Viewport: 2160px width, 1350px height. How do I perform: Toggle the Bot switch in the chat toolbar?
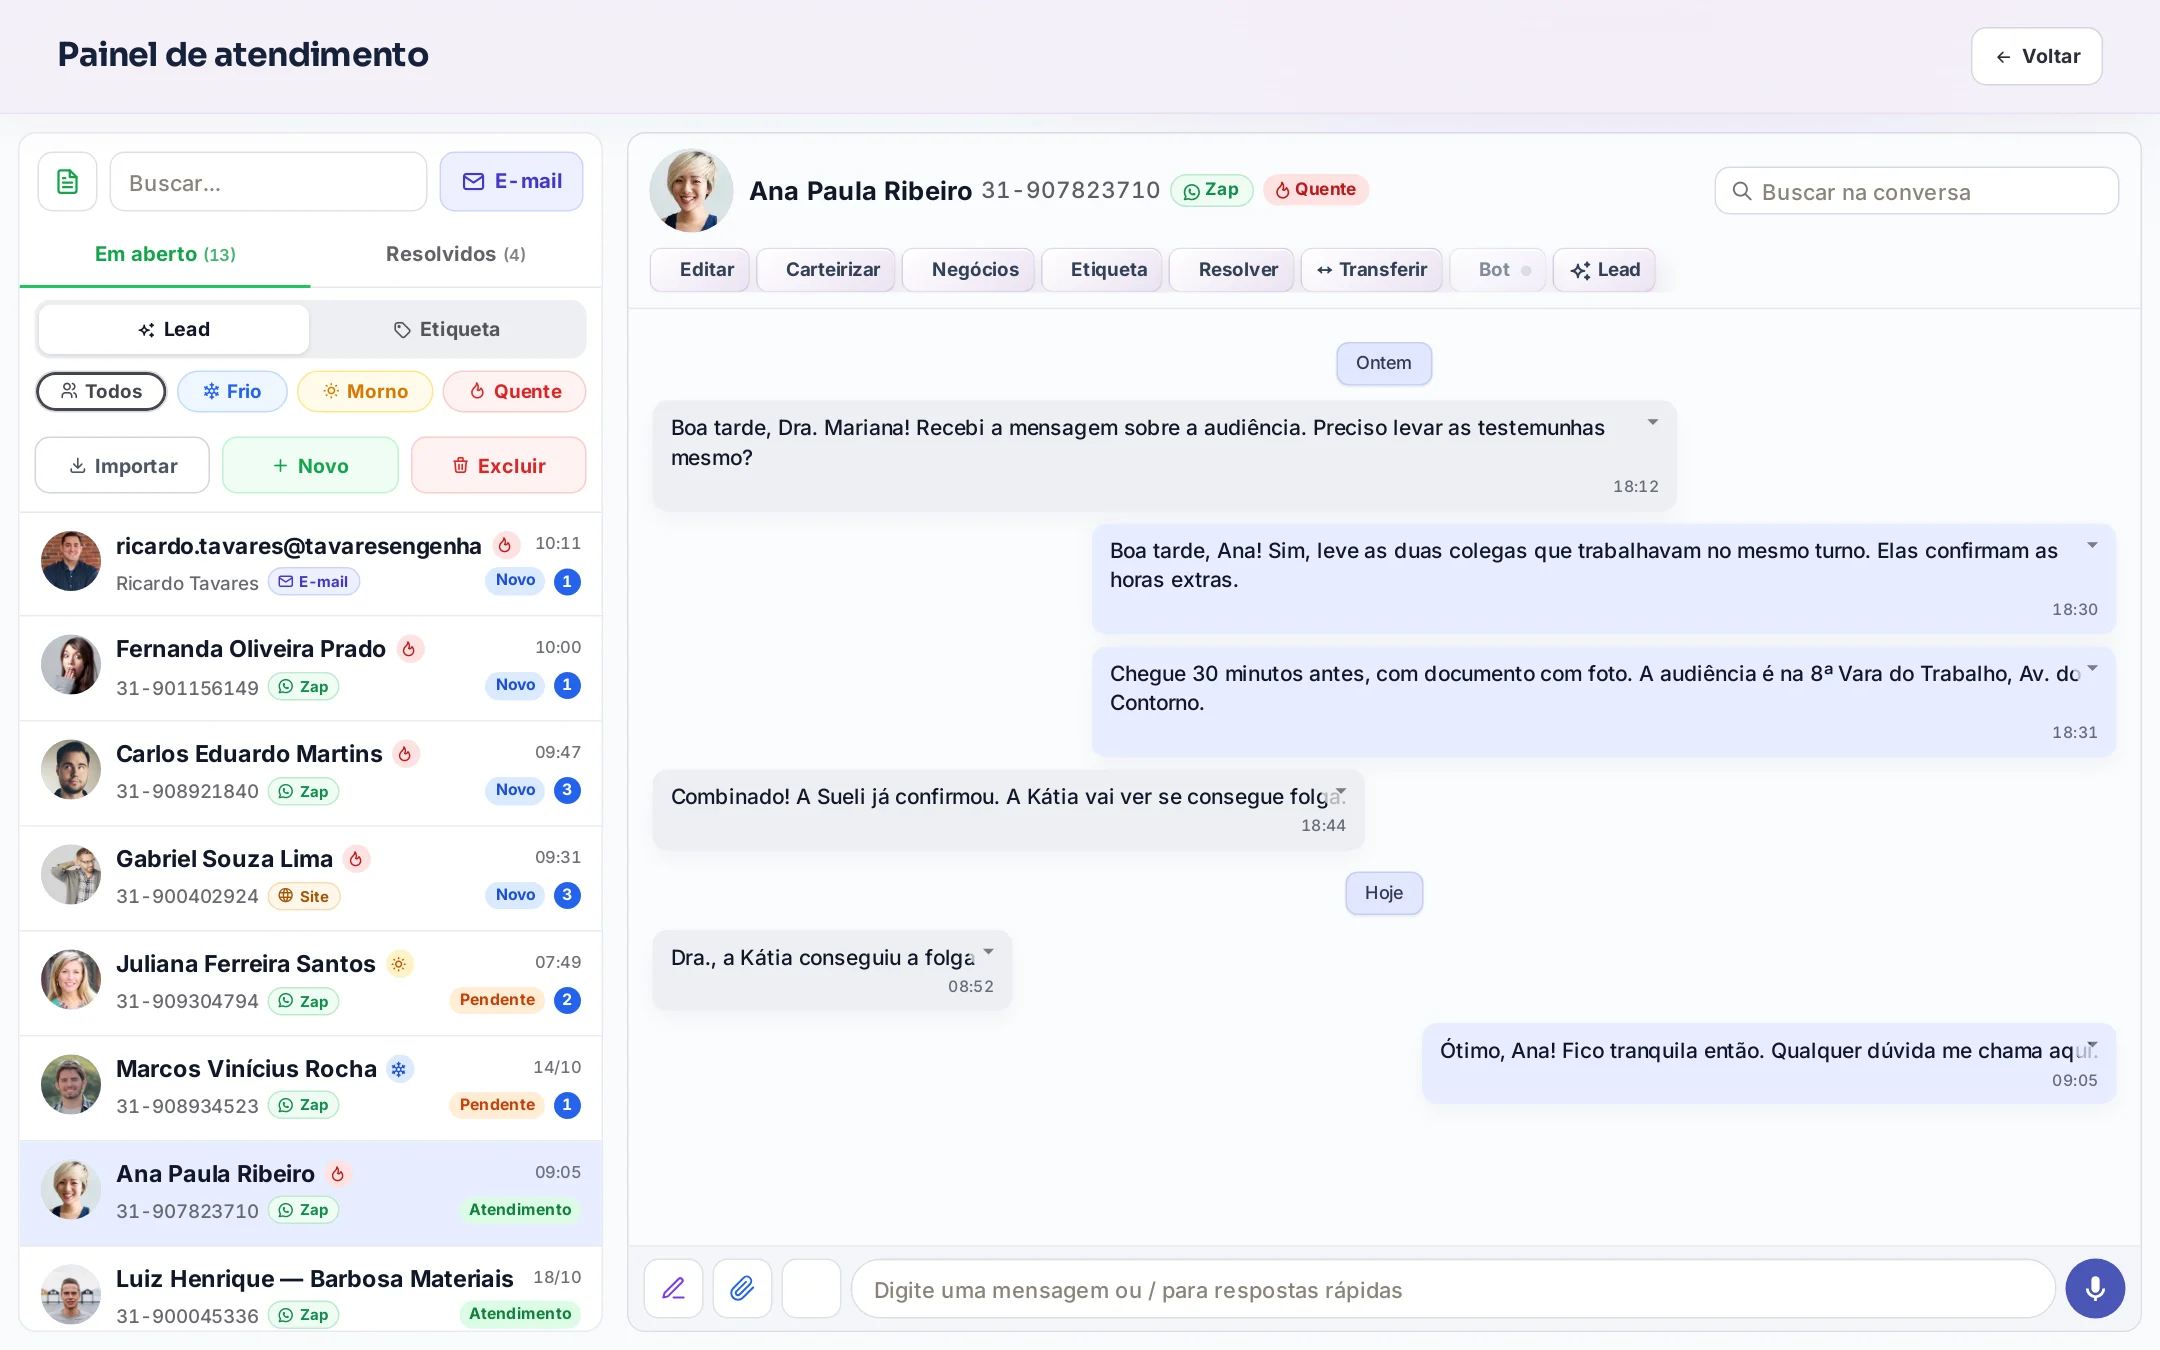click(x=1497, y=270)
